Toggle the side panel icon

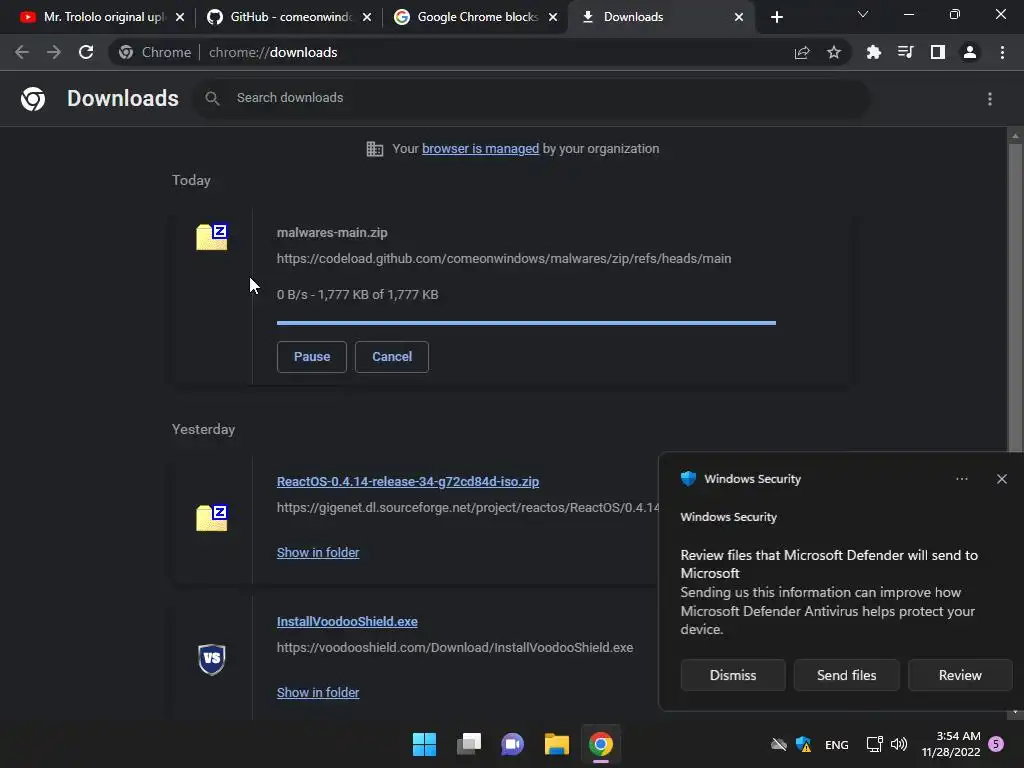tap(938, 52)
